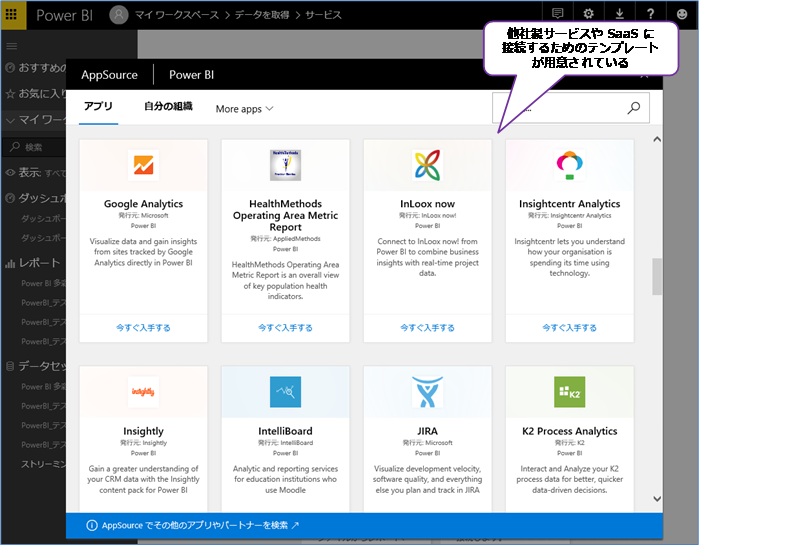Click the IntelliBoard app logo

pyautogui.click(x=285, y=392)
